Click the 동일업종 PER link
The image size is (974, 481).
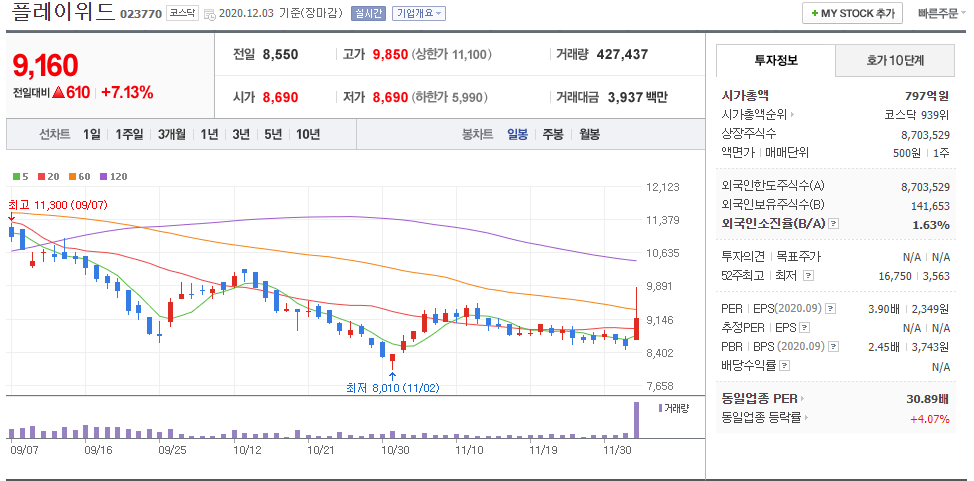pyautogui.click(x=759, y=399)
